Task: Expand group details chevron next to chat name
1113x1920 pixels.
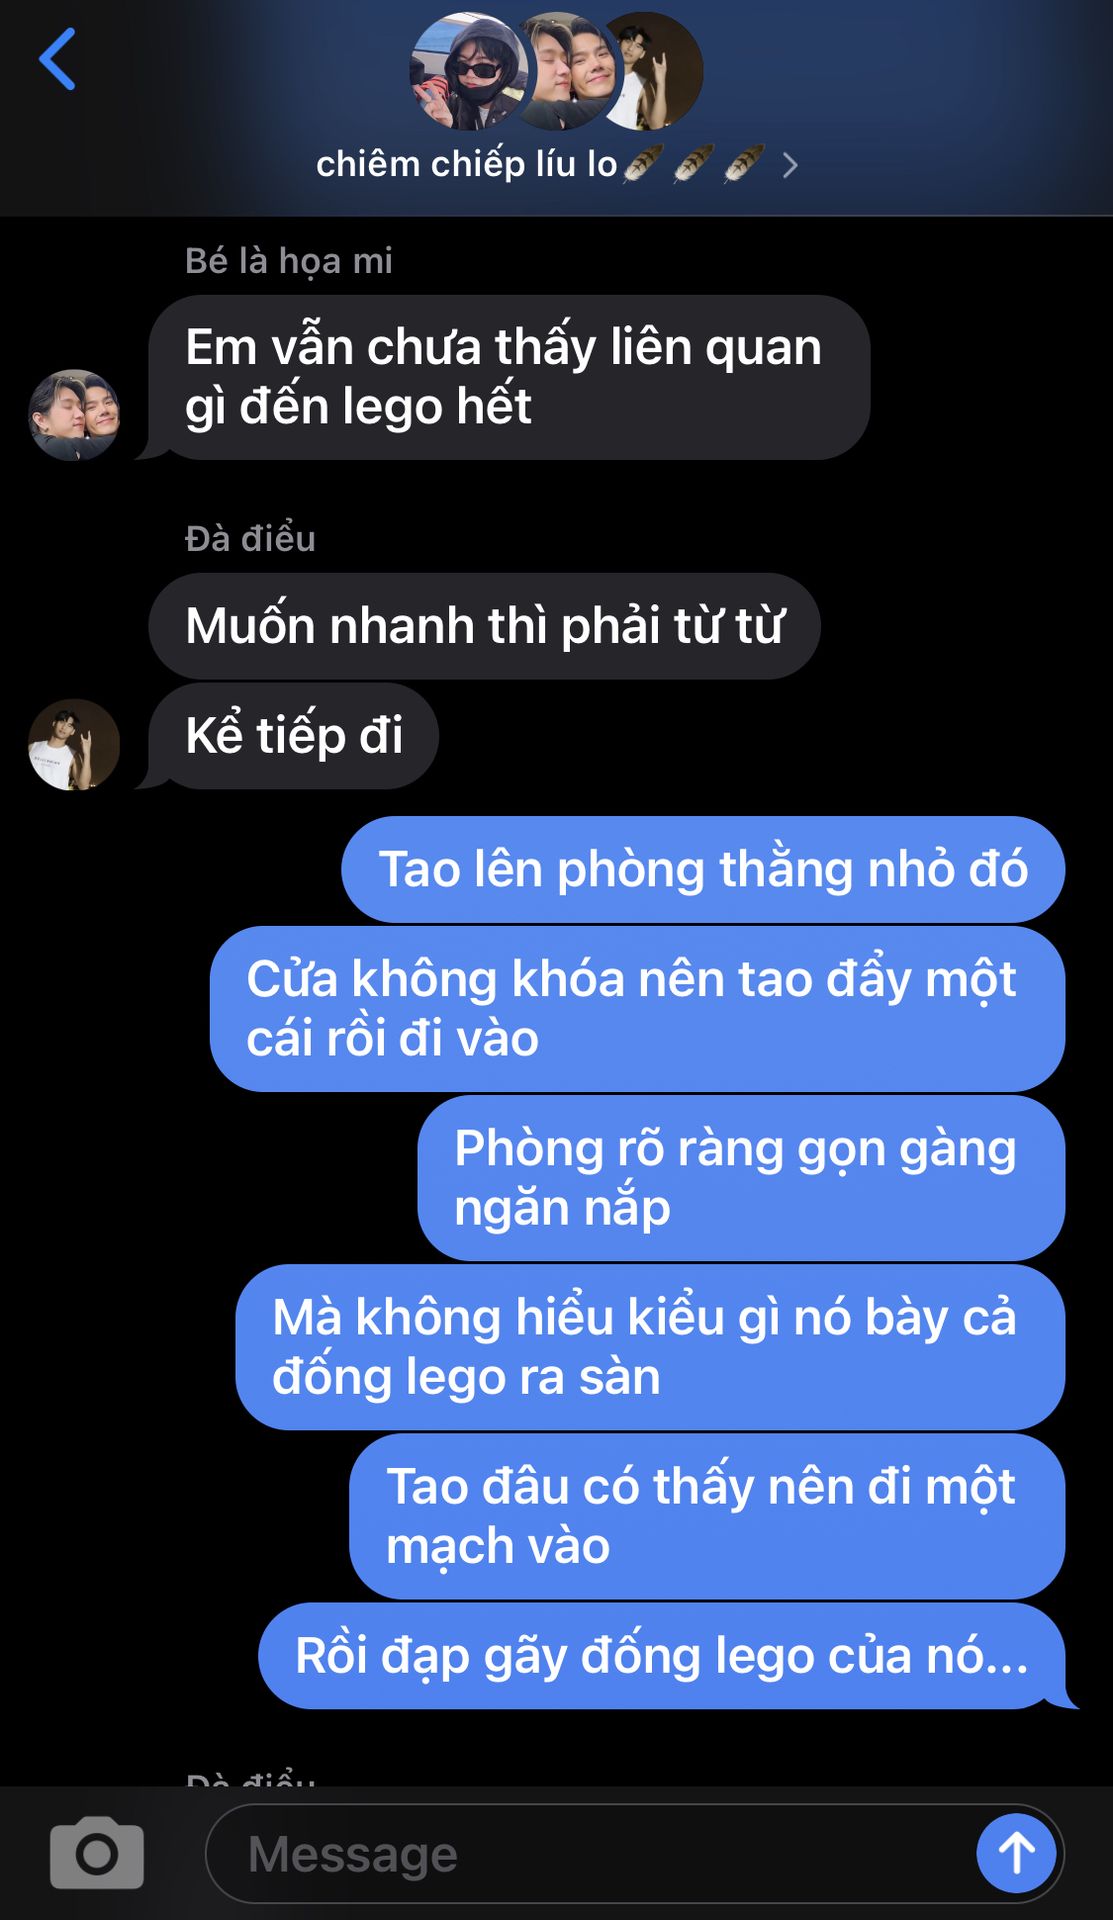Action: coord(790,165)
